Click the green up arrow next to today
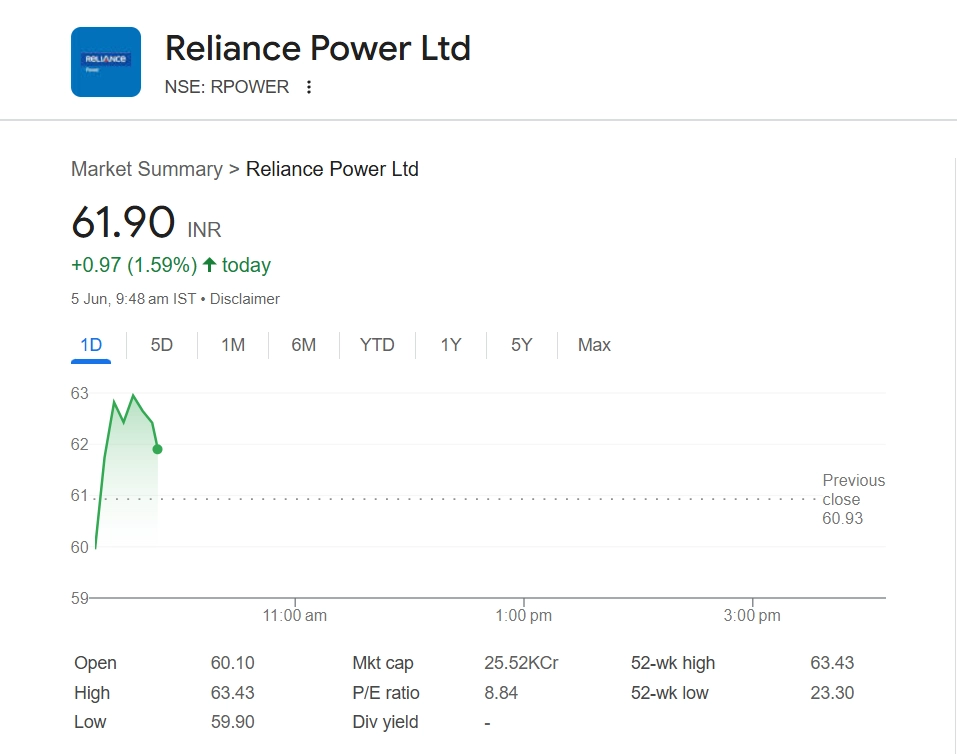This screenshot has width=957, height=754. coord(209,265)
